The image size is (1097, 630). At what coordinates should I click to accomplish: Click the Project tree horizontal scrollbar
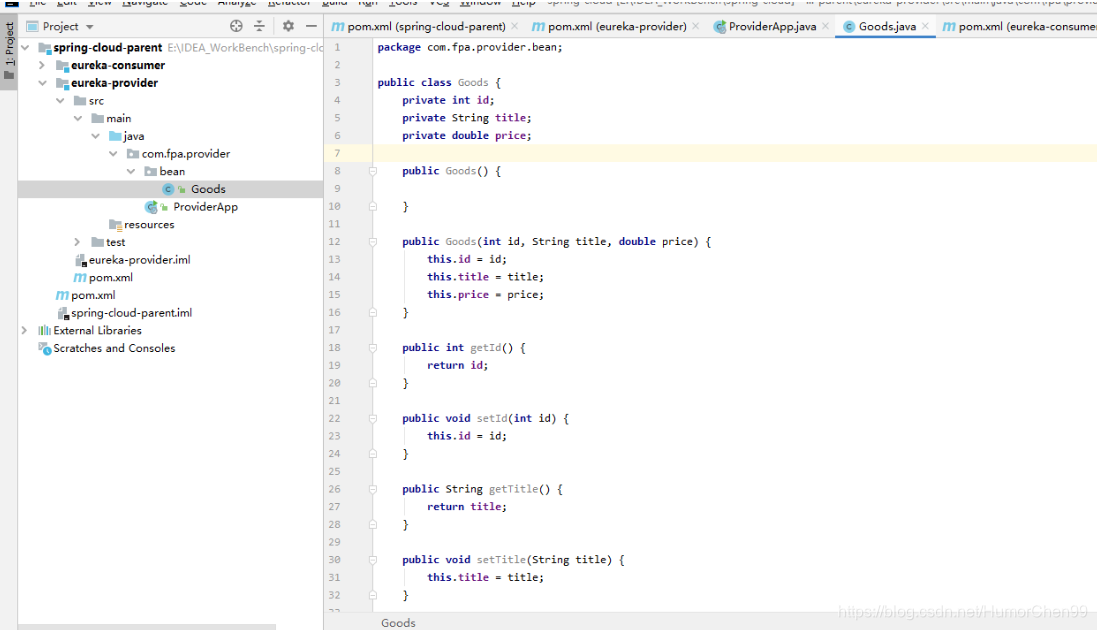[x=147, y=626]
